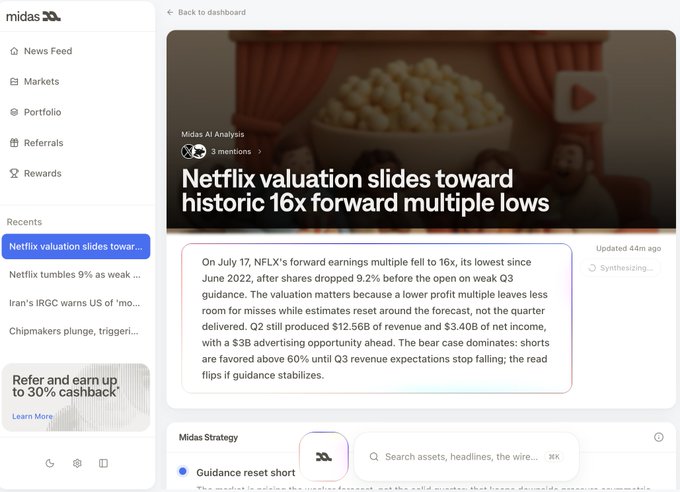Click the Markets chart icon
Screen dimensions: 680x492
(x=14, y=82)
